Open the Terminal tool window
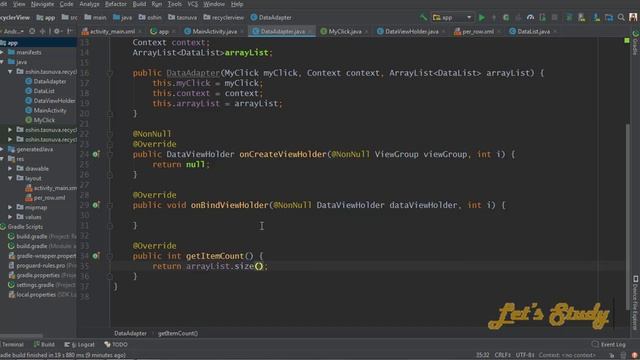This screenshot has width=640, height=360. tap(12, 344)
